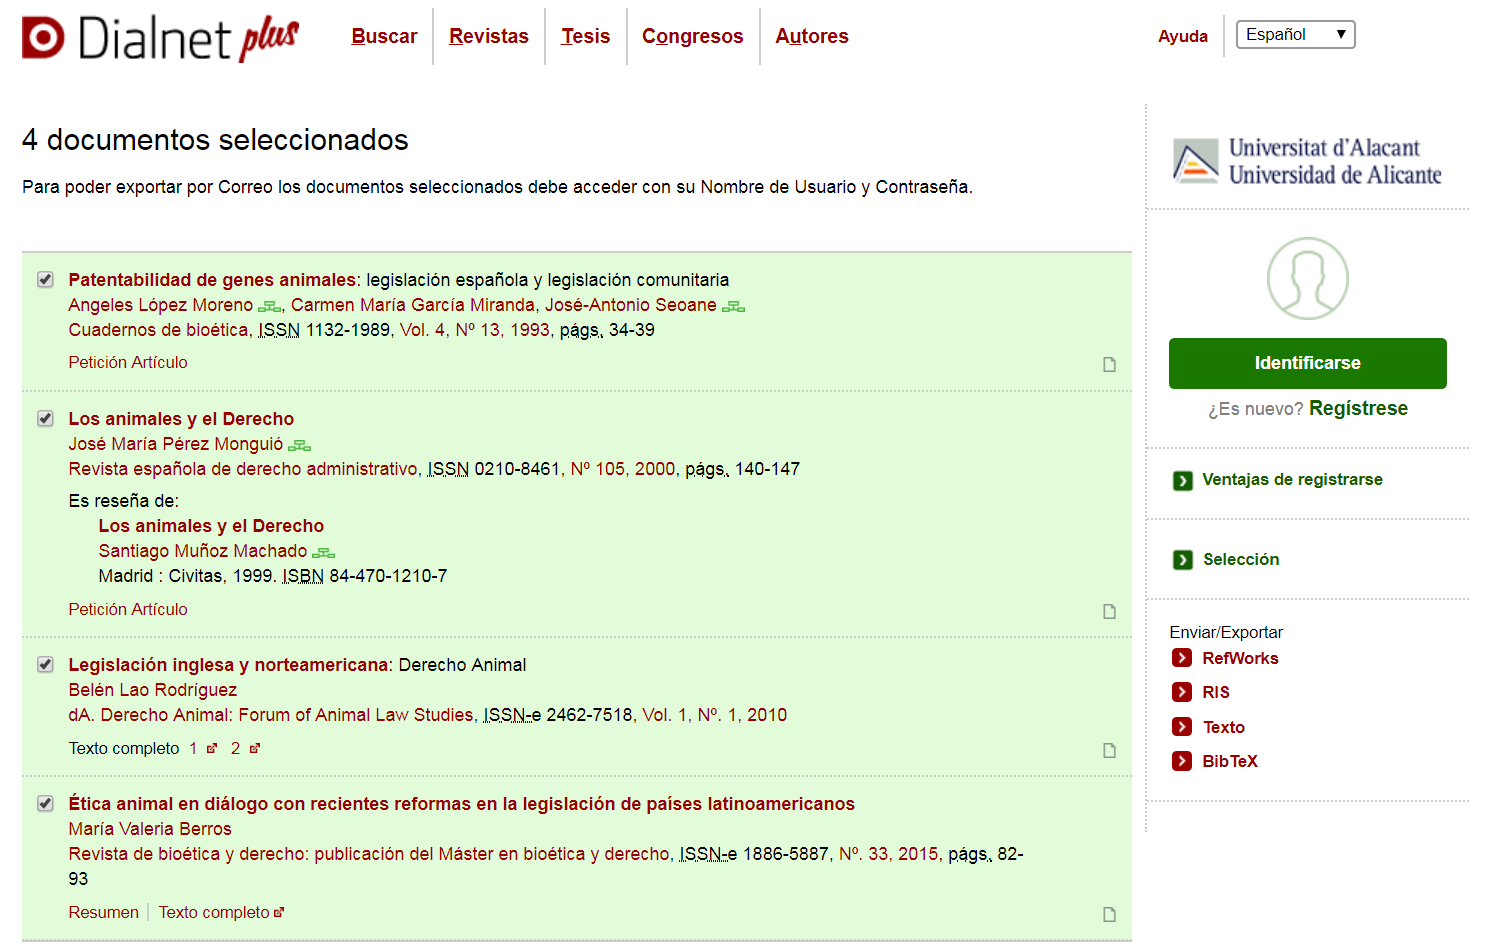
Task: Click the green arrow icon beside Selección
Action: pyautogui.click(x=1182, y=560)
